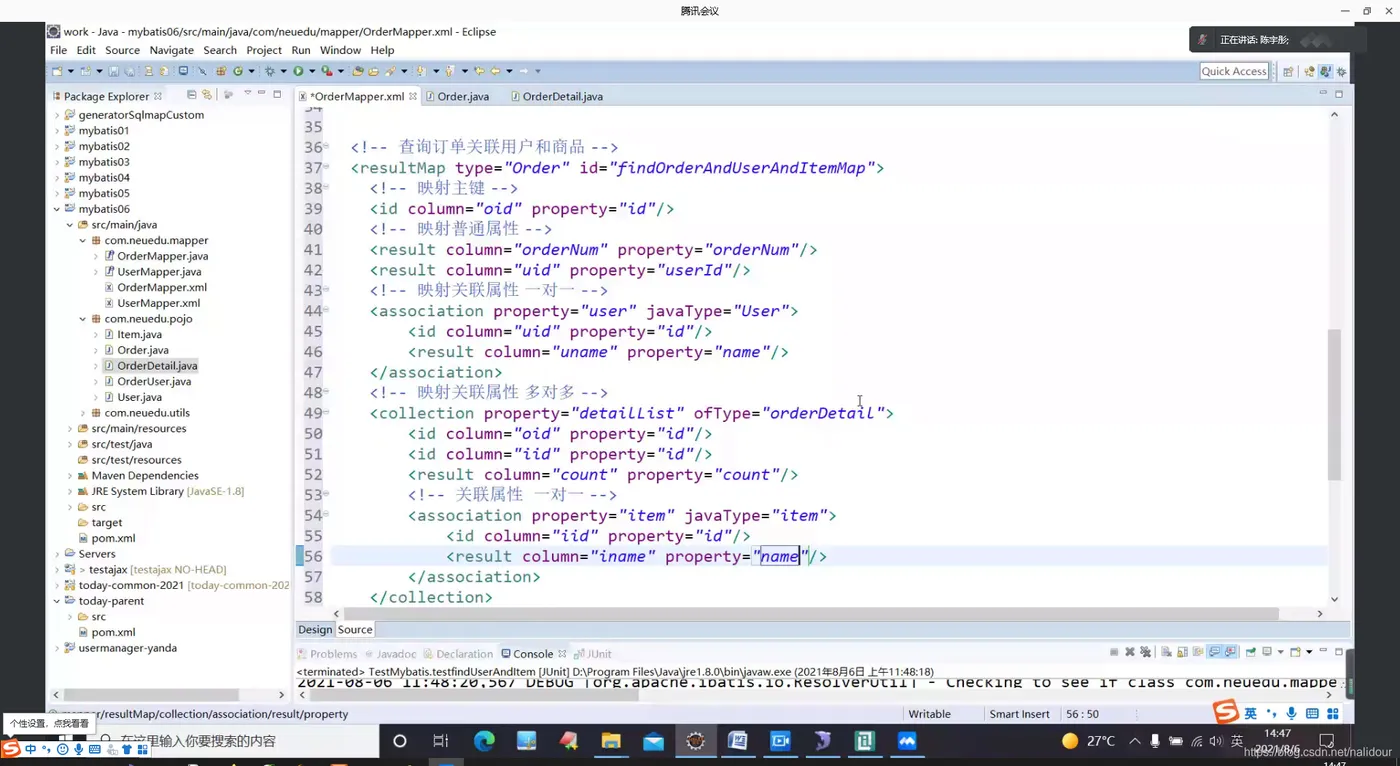Click the New Java Package toolbar icon
The height and width of the screenshot is (766, 1400).
pos(221,71)
